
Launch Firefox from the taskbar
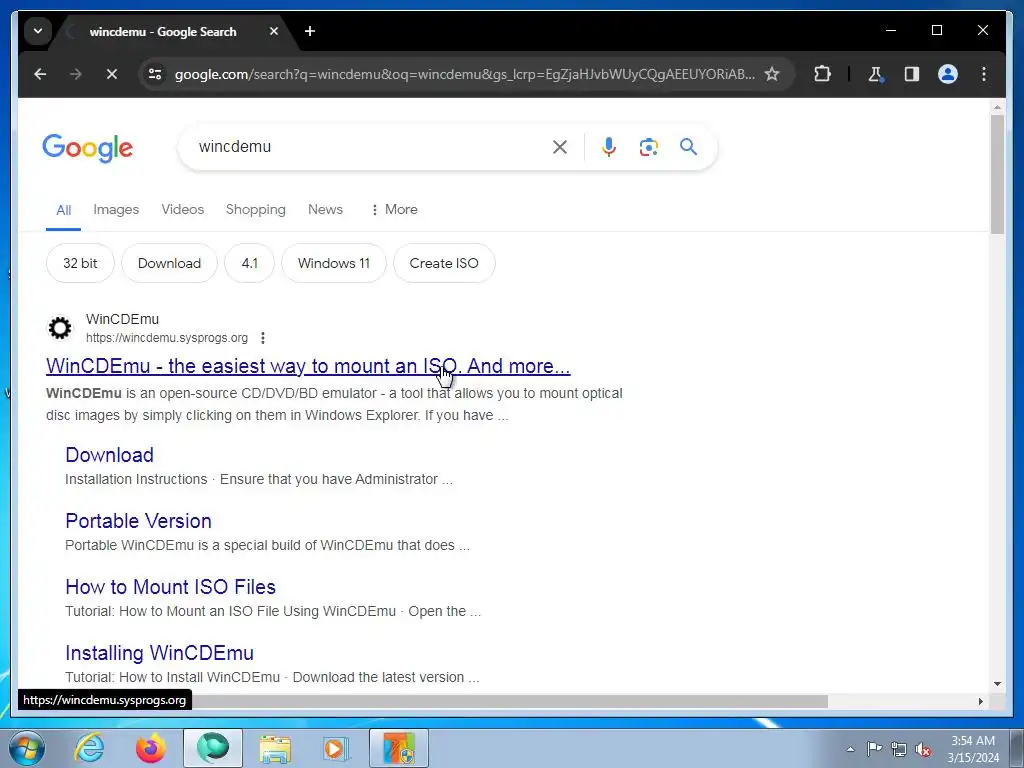coord(151,748)
